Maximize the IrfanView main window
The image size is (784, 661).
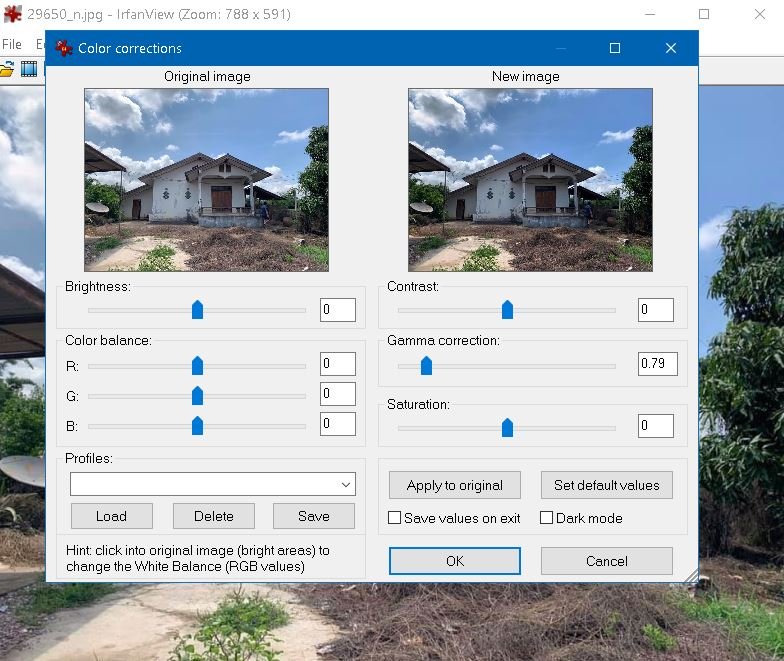click(704, 14)
